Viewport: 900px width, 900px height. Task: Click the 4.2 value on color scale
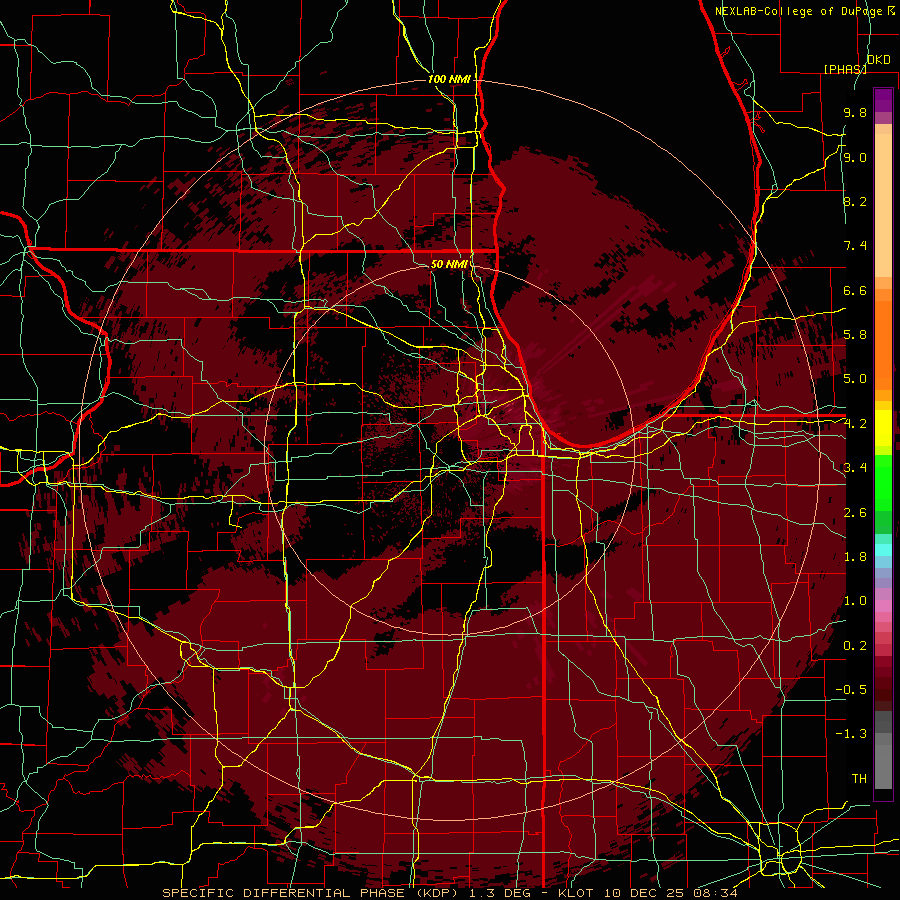(855, 424)
